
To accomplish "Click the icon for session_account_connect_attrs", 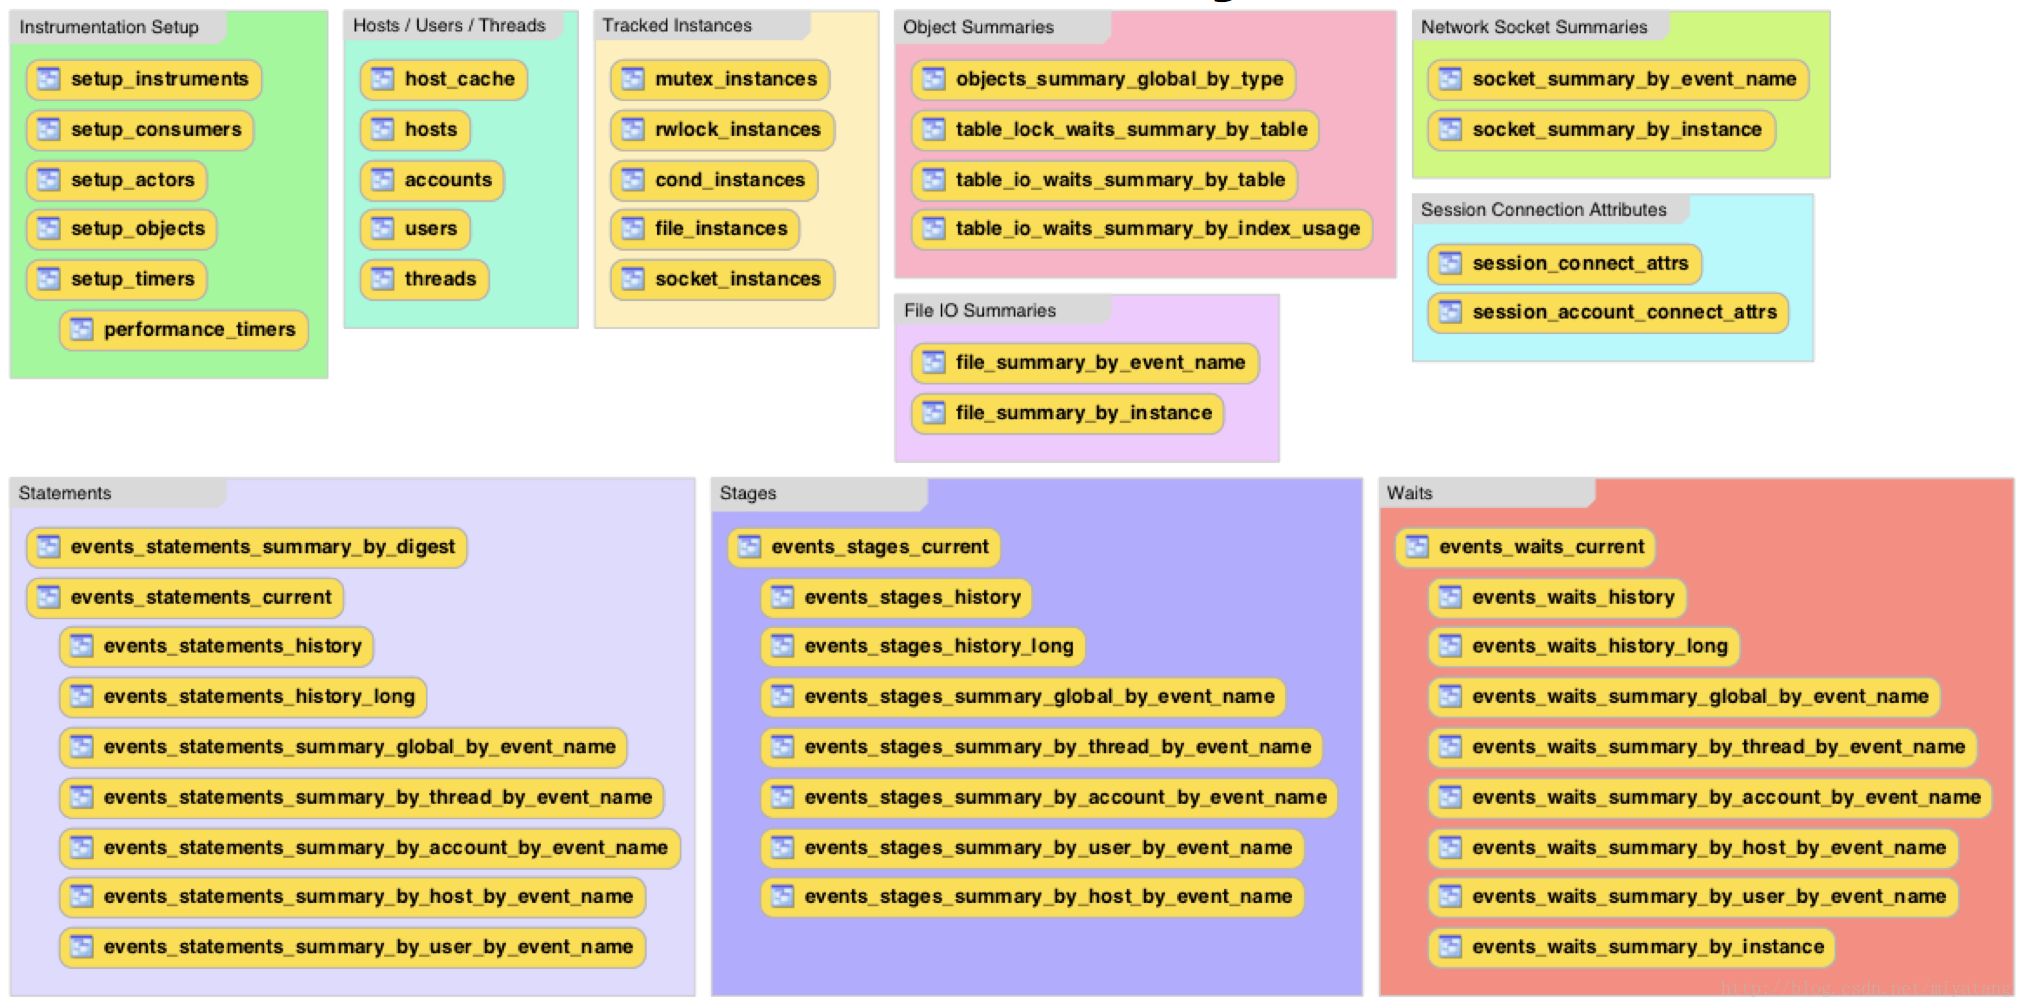I will 1450,312.
